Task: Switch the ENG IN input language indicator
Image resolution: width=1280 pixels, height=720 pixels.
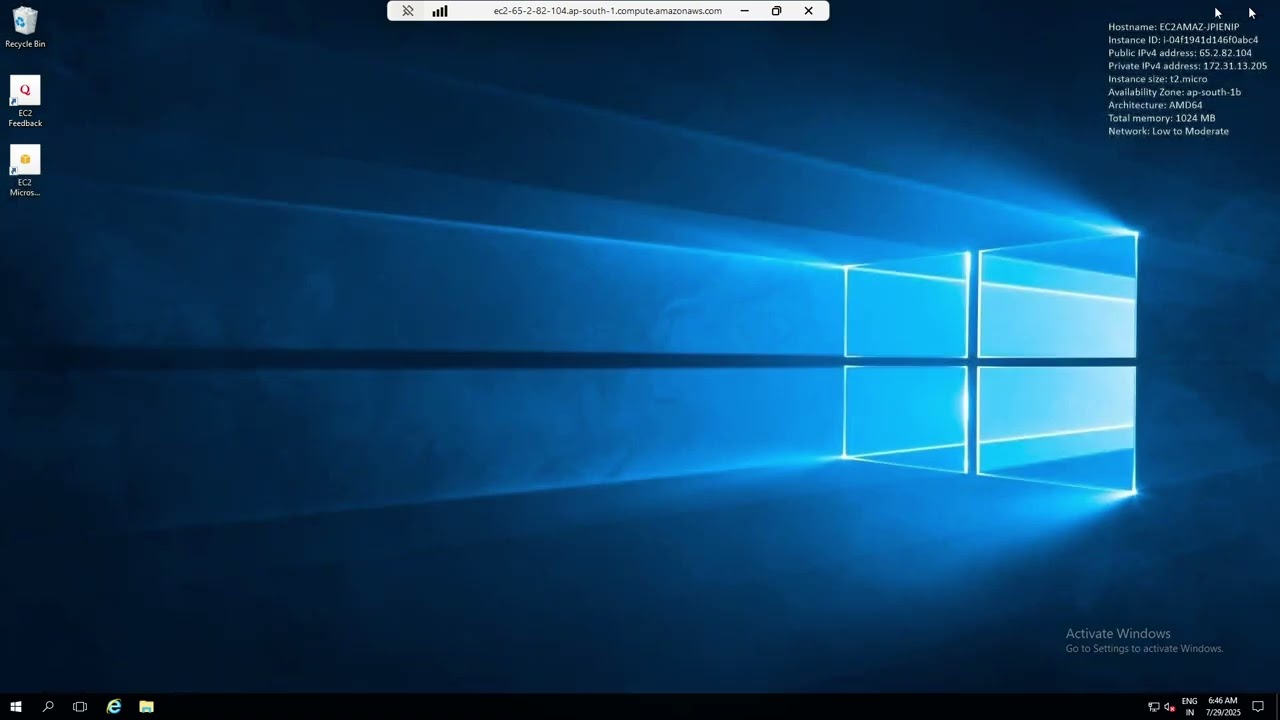Action: tap(1190, 707)
